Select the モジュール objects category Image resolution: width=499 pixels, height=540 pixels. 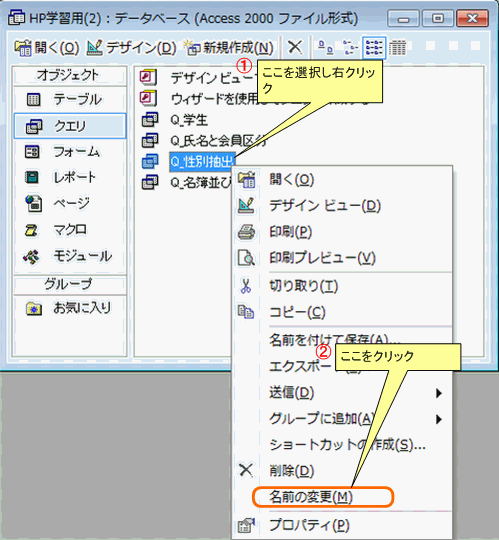tap(70, 256)
